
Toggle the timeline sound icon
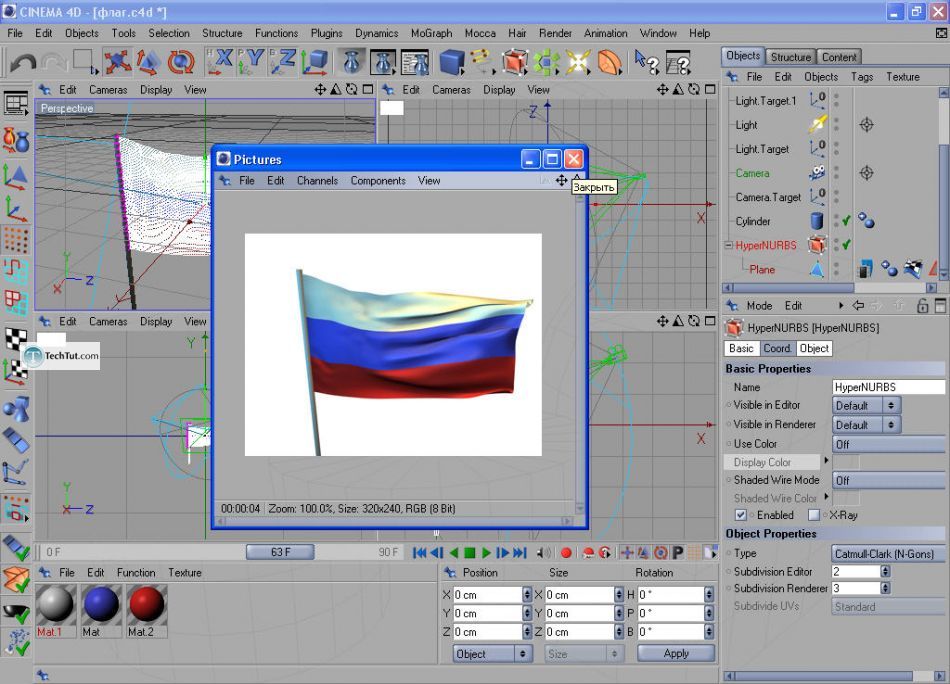click(544, 553)
